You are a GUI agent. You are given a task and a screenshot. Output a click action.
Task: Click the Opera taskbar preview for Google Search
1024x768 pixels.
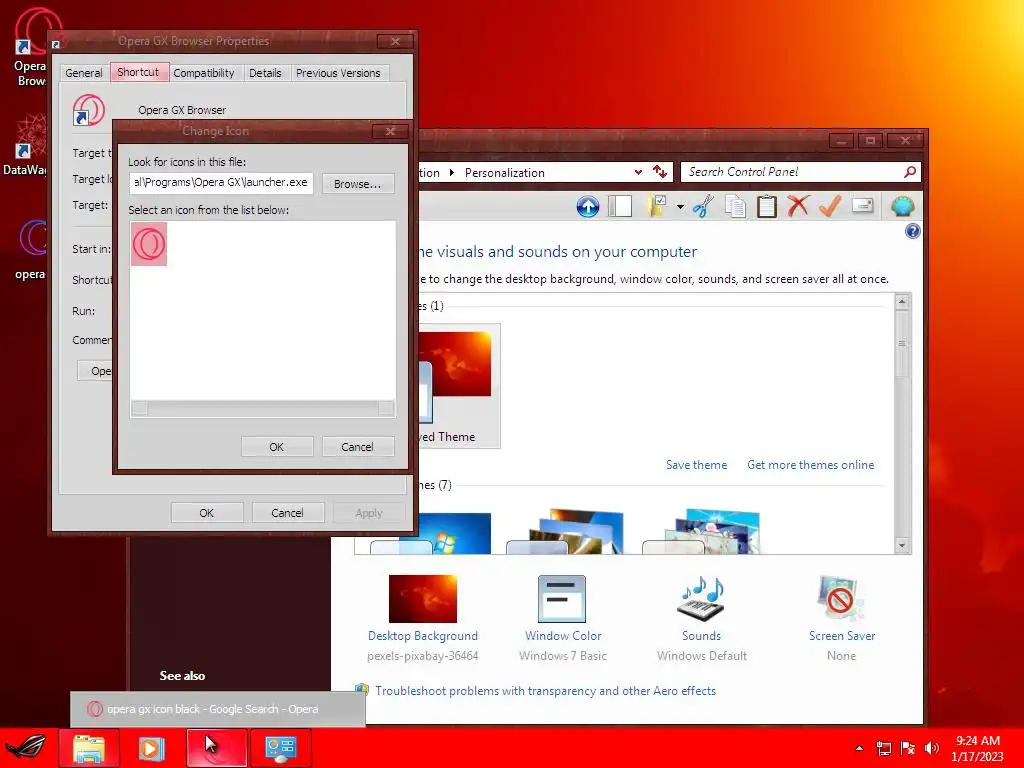[217, 709]
